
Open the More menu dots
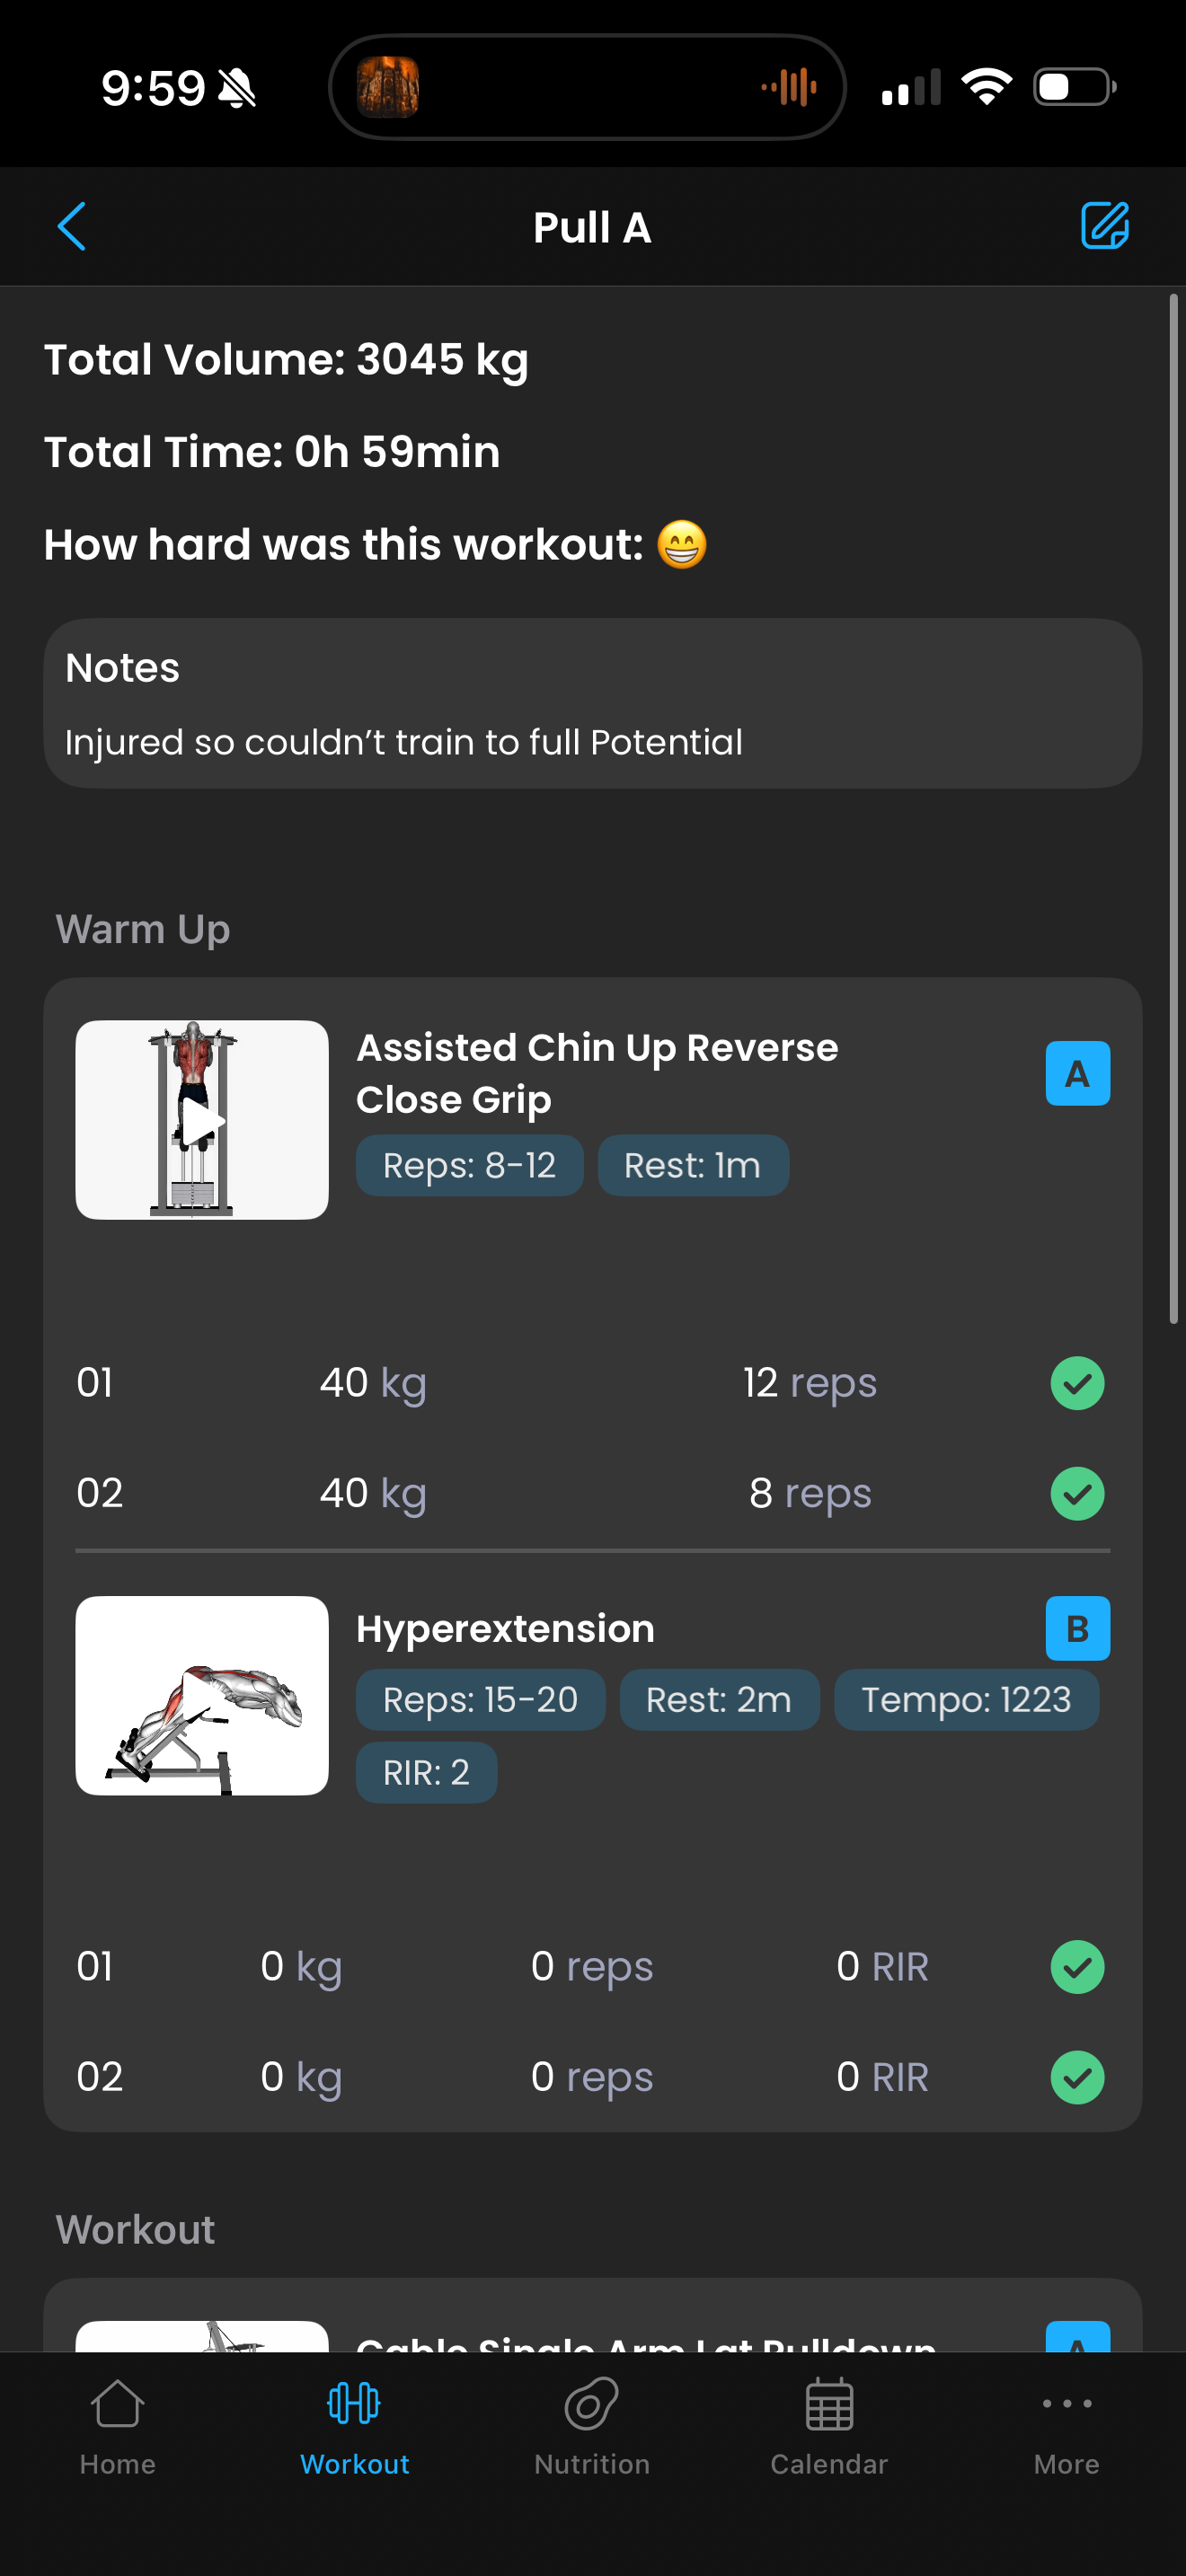coord(1066,2403)
